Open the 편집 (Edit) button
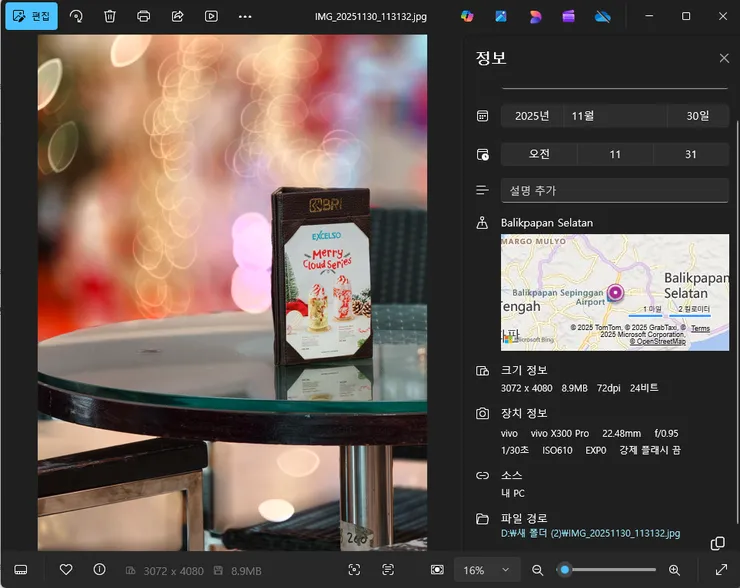740x588 pixels. pyautogui.click(x=32, y=16)
